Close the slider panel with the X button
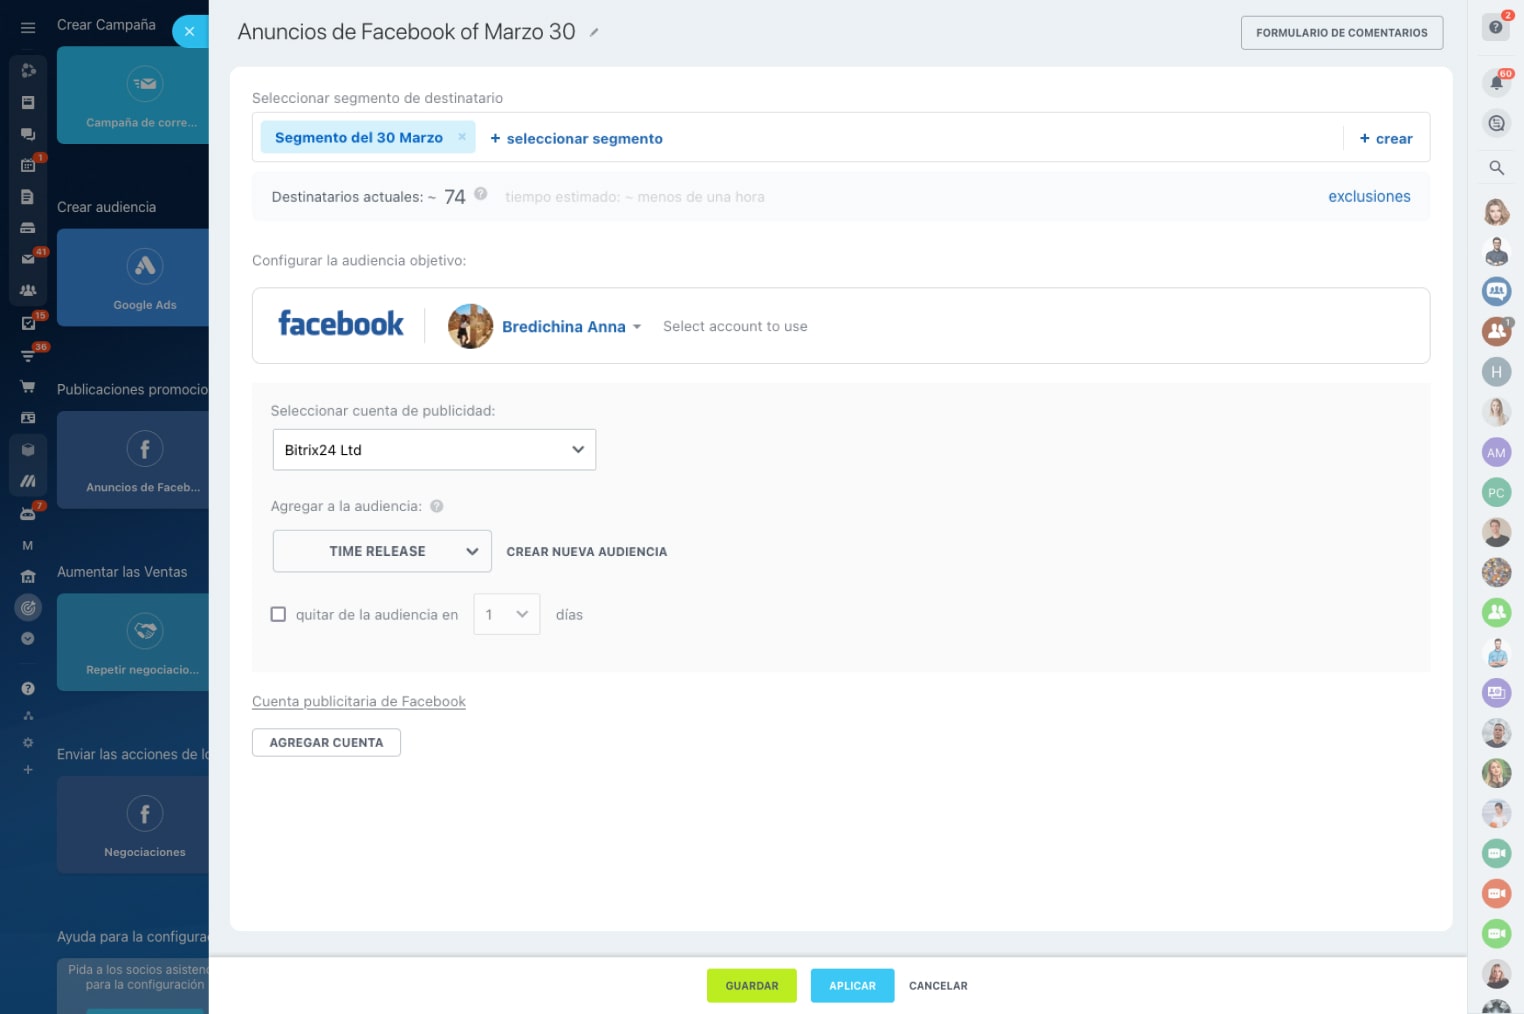1524x1014 pixels. pos(189,32)
